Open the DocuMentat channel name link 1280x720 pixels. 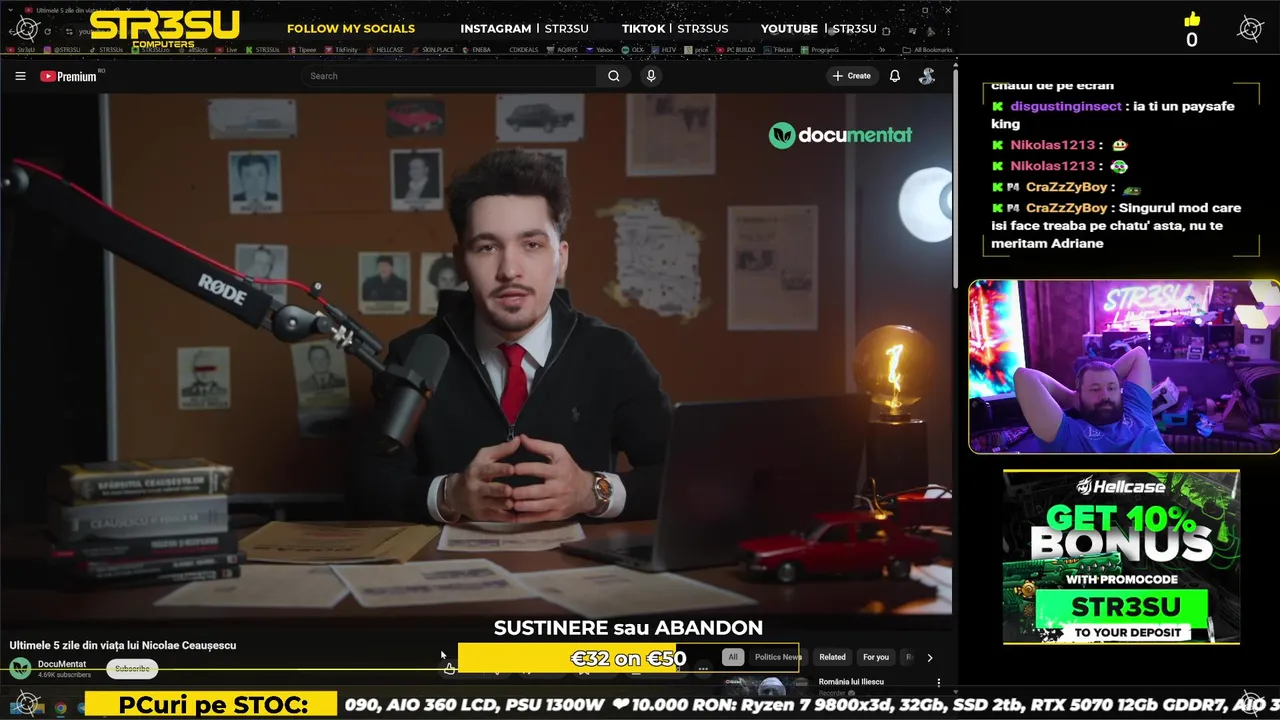pos(62,664)
